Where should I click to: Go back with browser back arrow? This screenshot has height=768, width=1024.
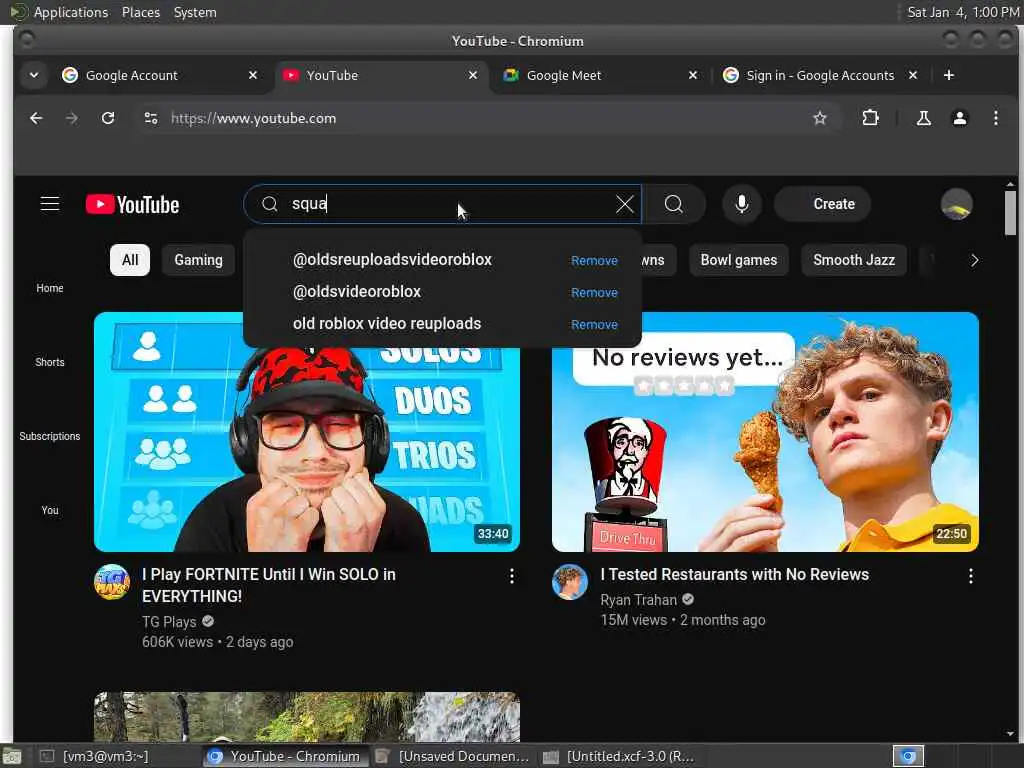click(x=36, y=118)
